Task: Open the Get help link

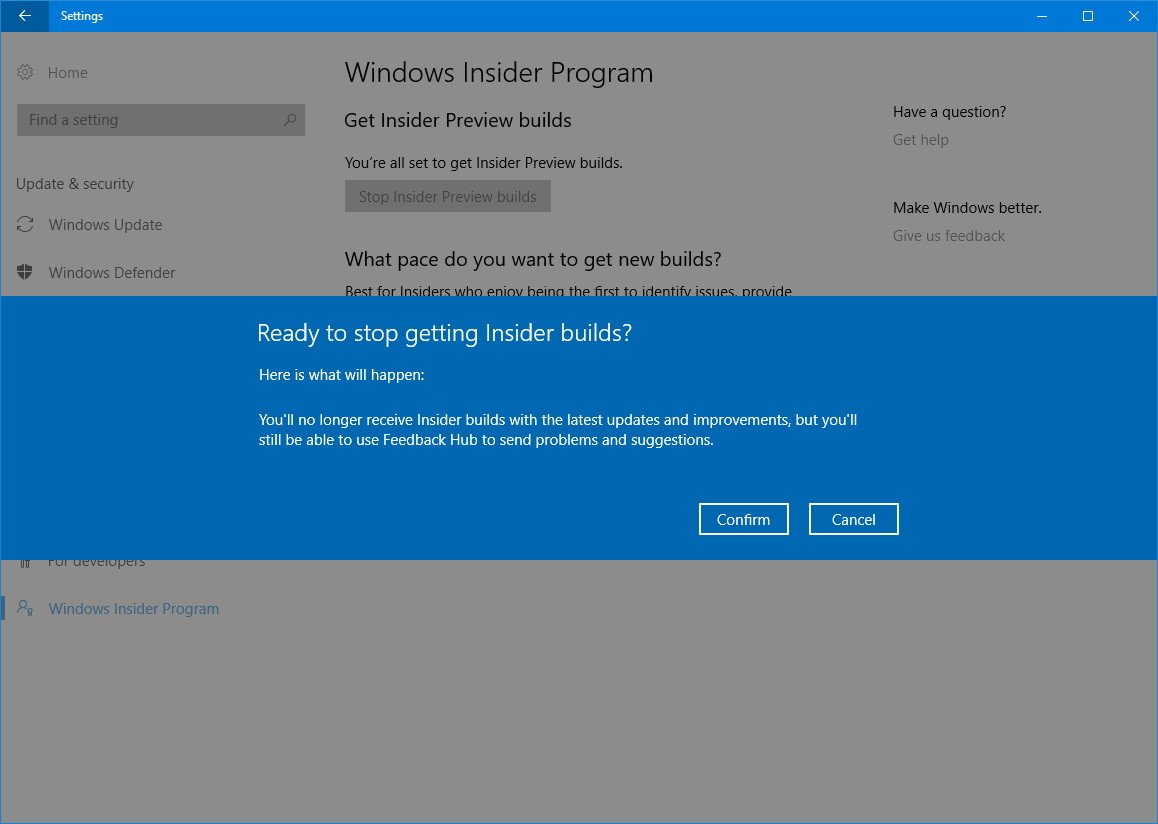Action: 920,140
